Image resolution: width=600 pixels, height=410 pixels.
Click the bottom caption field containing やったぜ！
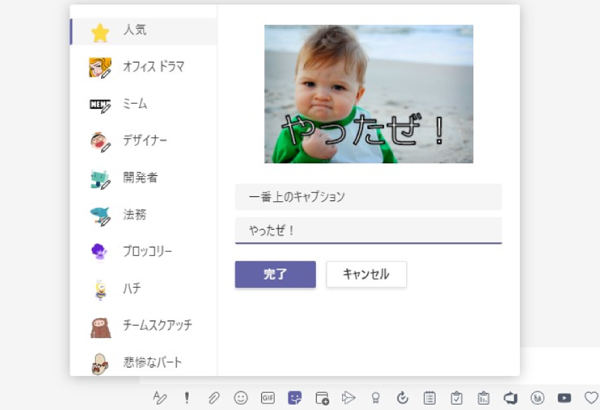coord(368,230)
